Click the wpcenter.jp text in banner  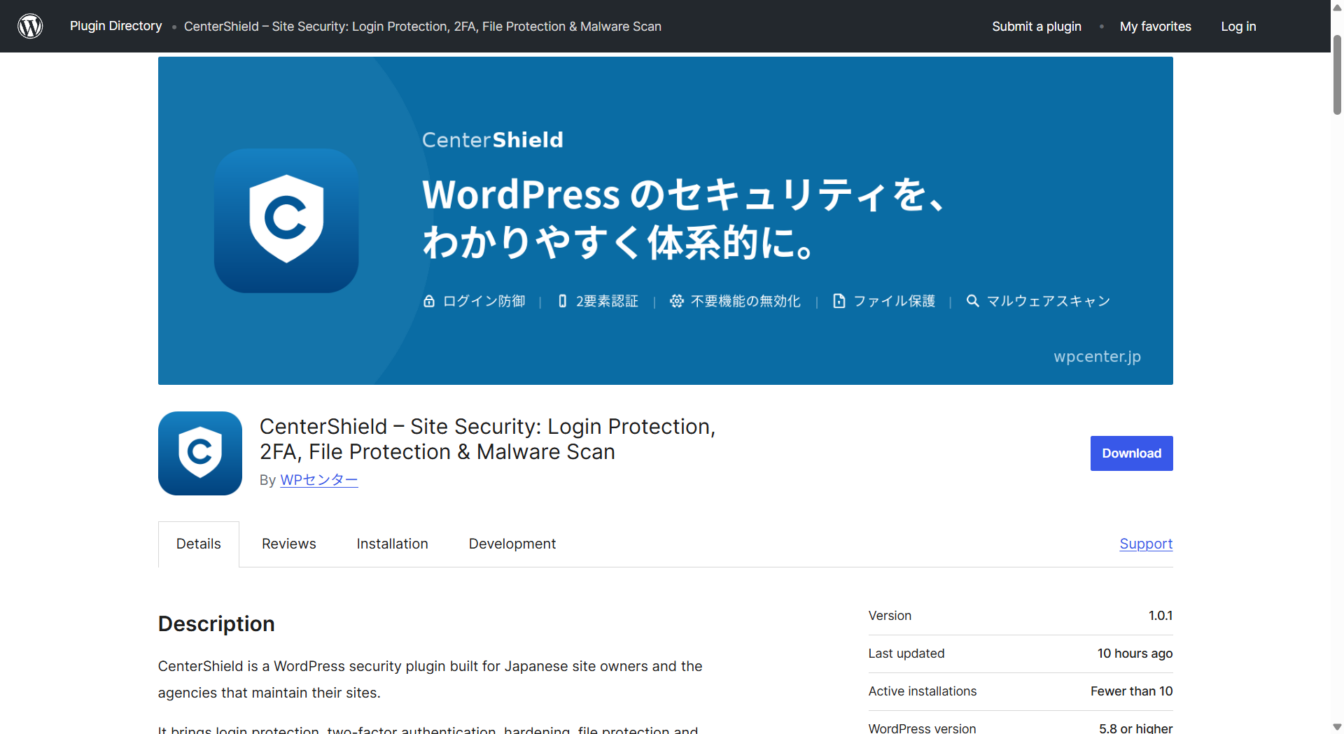click(1097, 357)
